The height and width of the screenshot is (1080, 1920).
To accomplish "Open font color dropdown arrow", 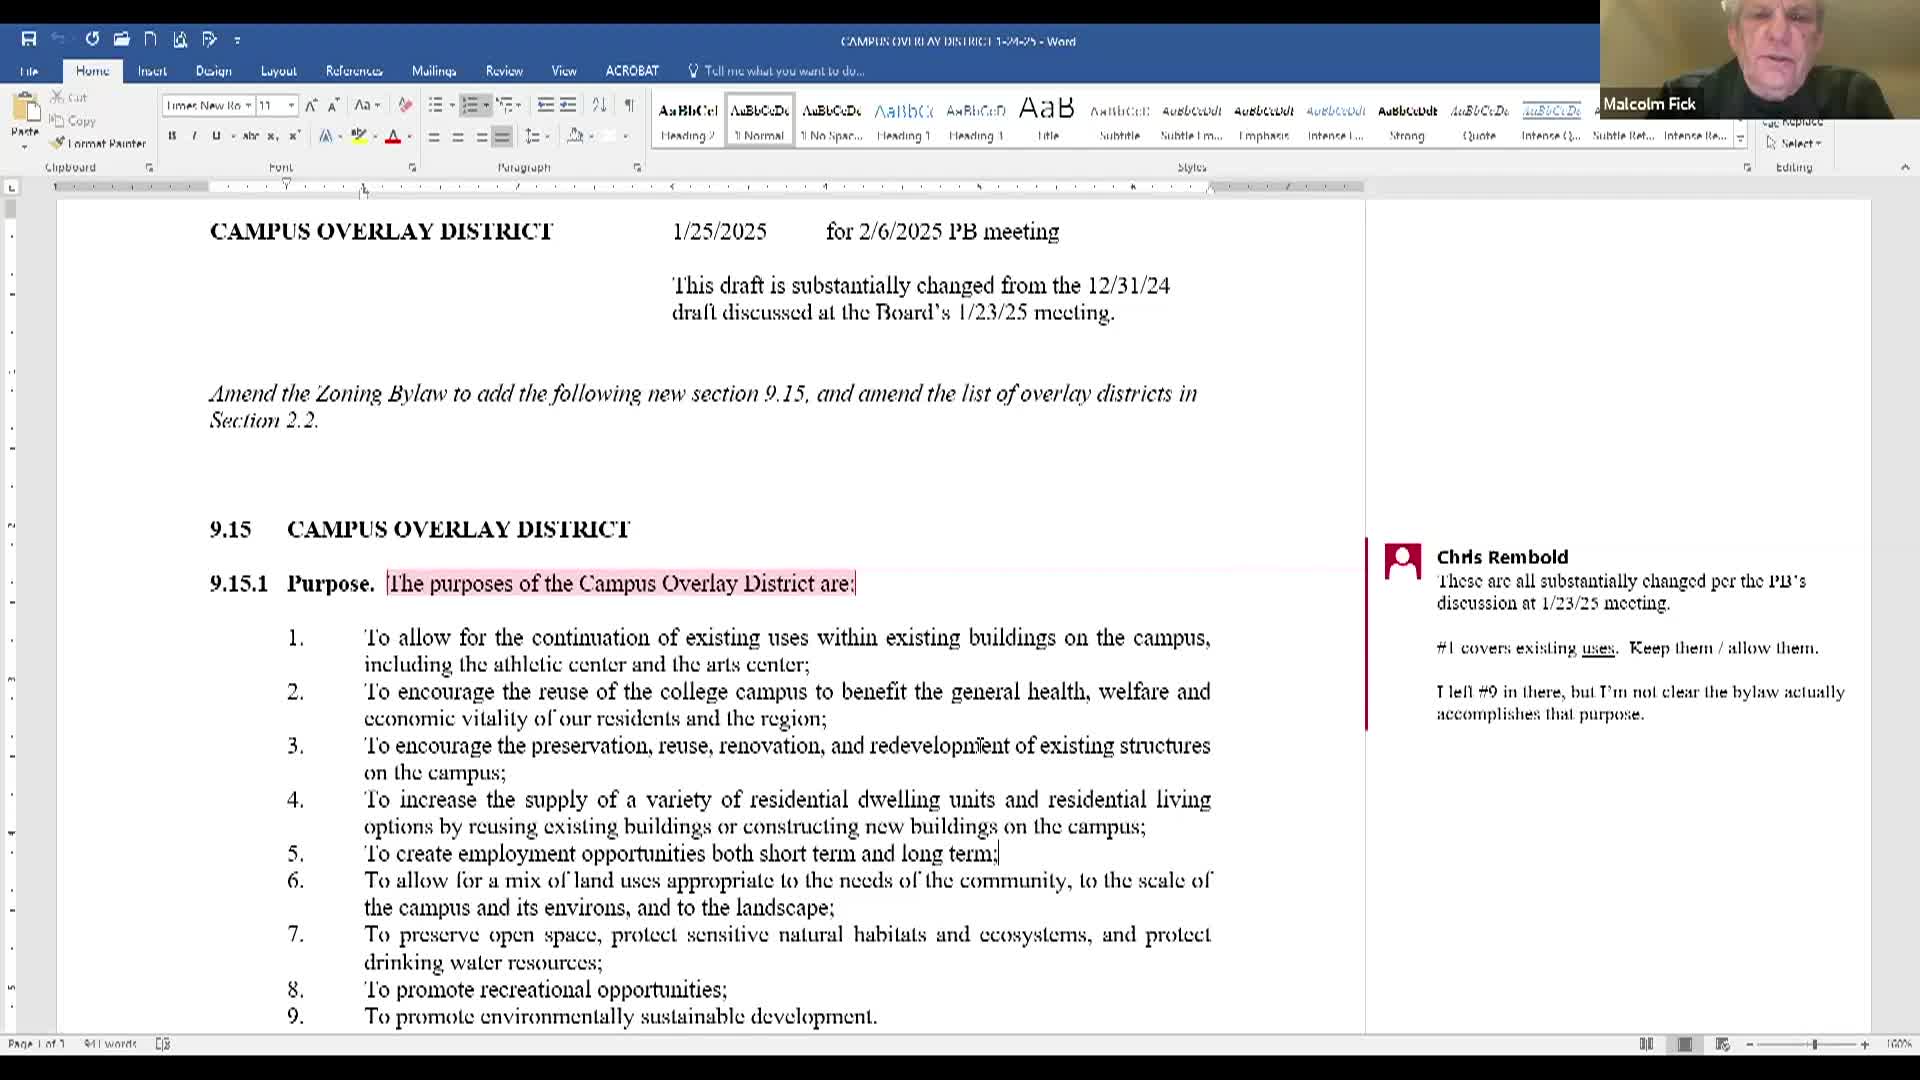I will (410, 136).
